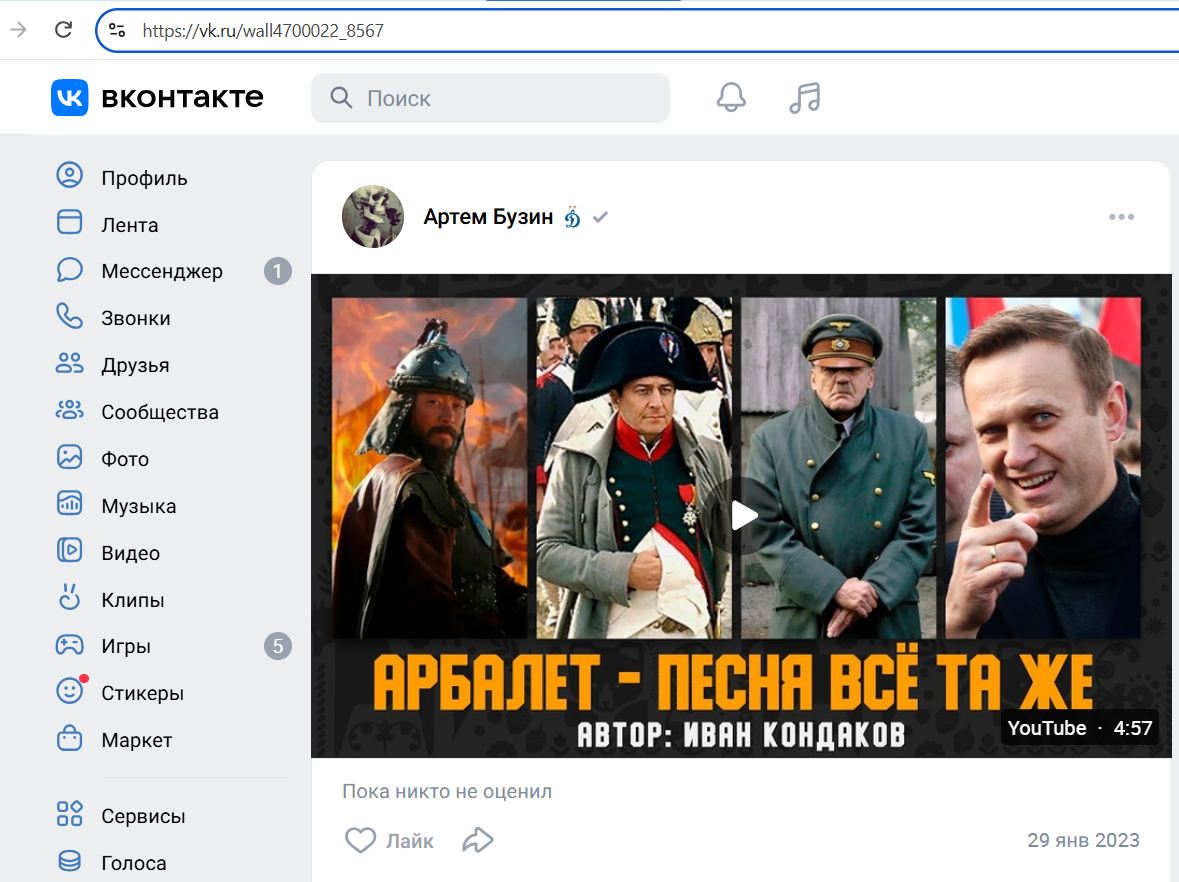Open site info icon in address bar
The width and height of the screenshot is (1179, 882).
point(117,30)
